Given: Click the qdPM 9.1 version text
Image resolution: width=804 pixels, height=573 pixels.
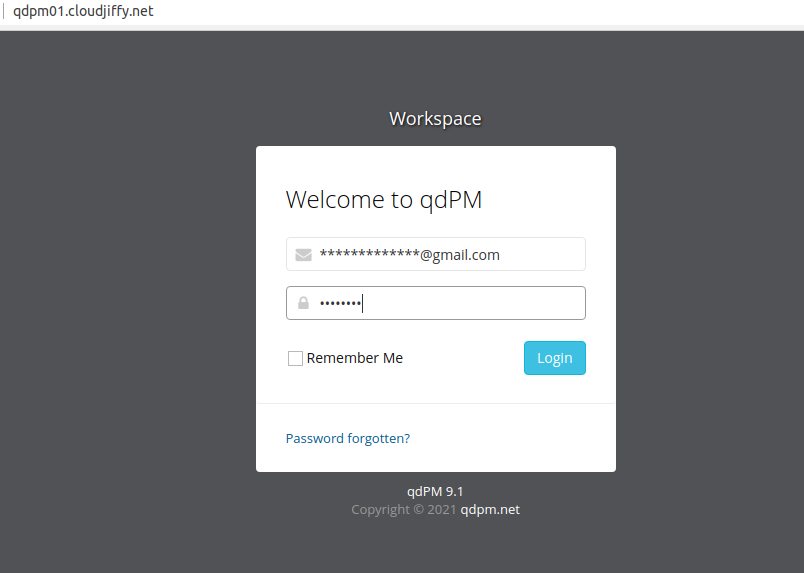Looking at the screenshot, I should click(435, 491).
